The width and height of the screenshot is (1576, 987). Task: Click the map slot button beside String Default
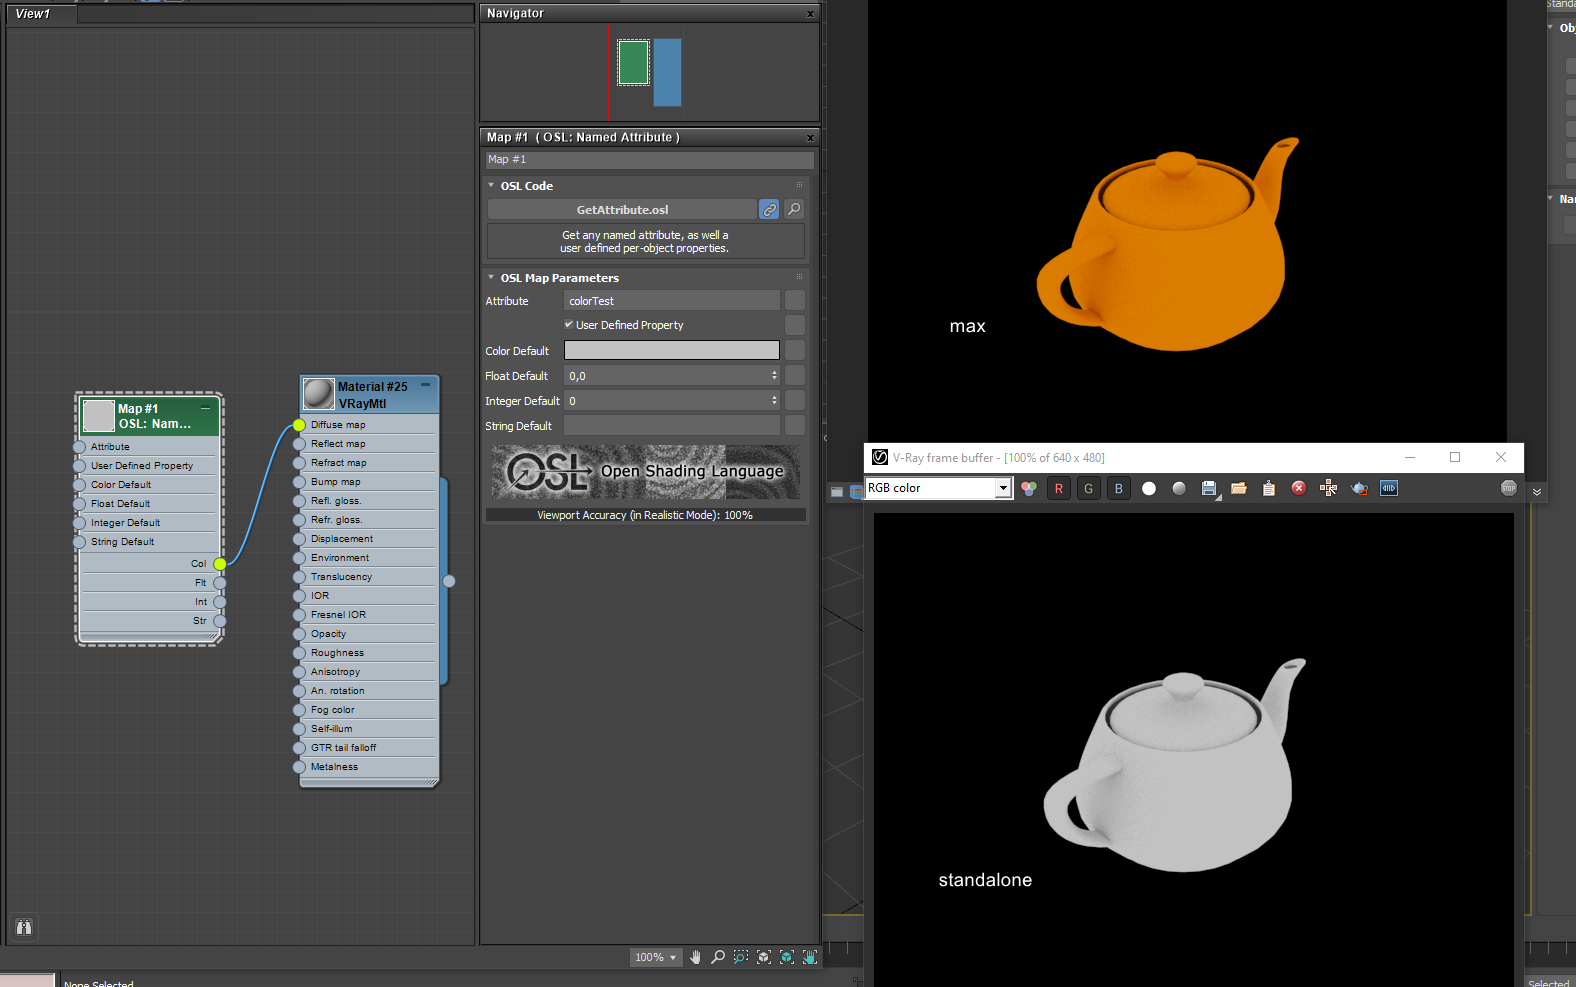[x=795, y=425]
